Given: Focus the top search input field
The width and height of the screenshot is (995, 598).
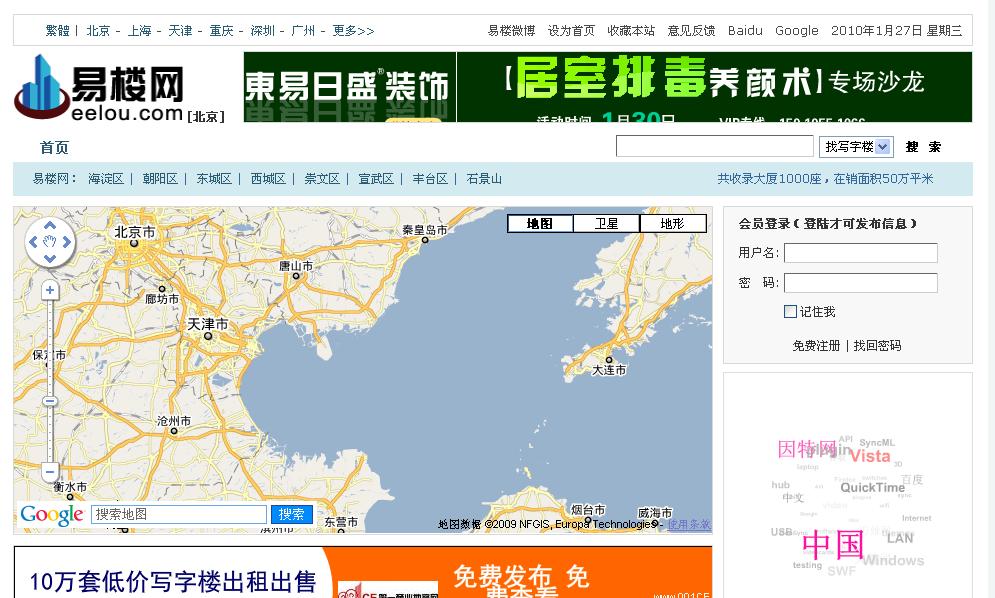Looking at the screenshot, I should 715,146.
